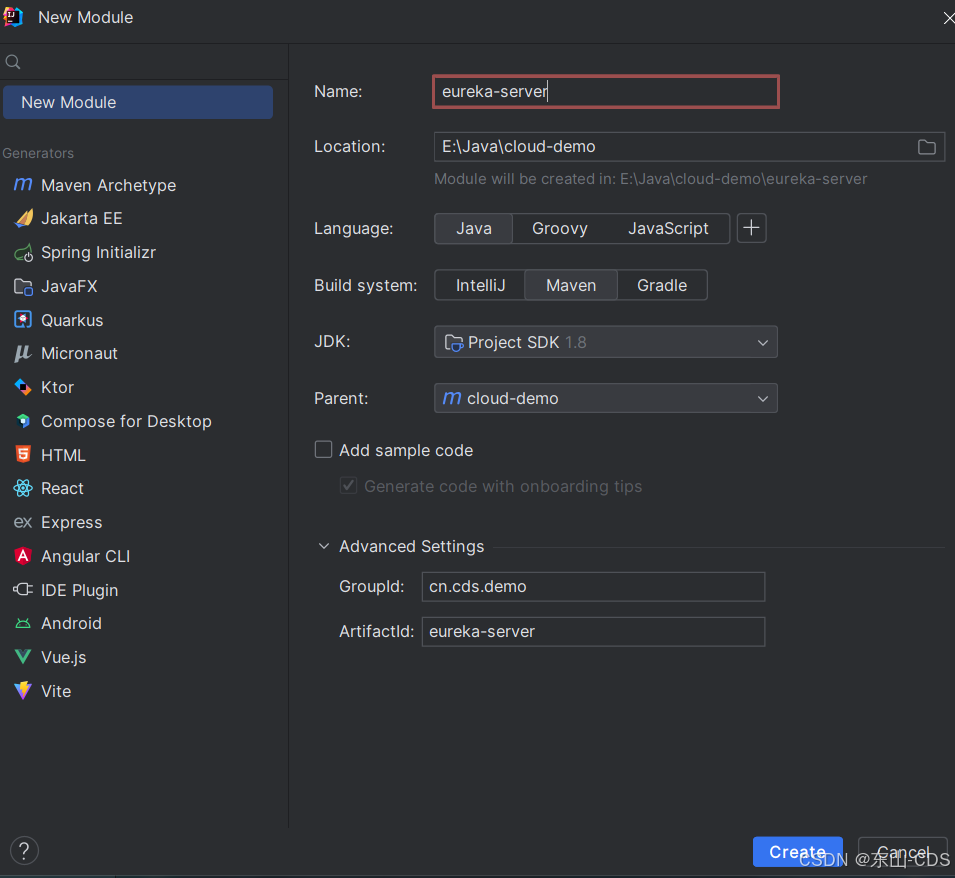Select JavaScript as the language
The height and width of the screenshot is (878, 955).
click(668, 228)
